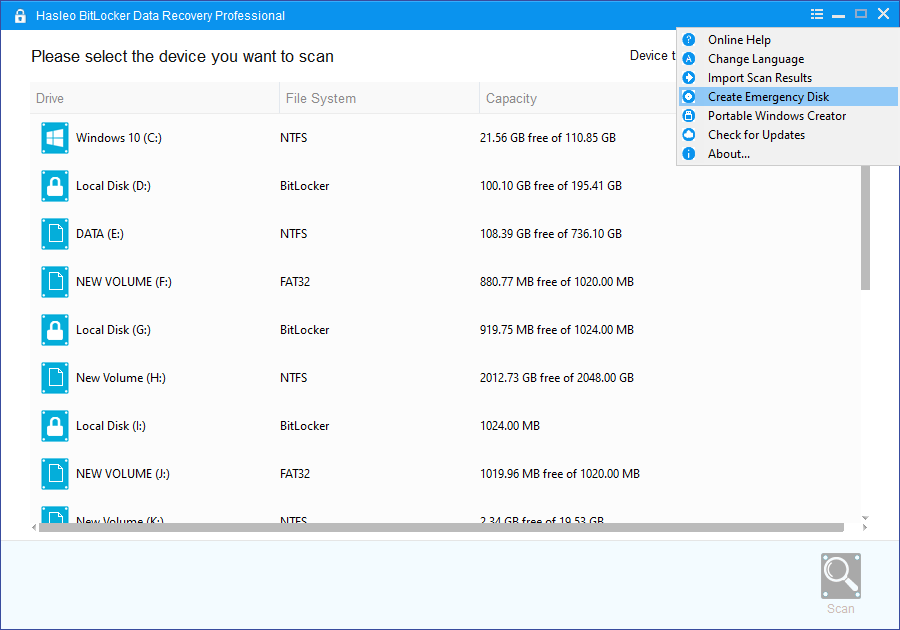Click the Portable Windows Creator icon
900x630 pixels.
[x=689, y=115]
